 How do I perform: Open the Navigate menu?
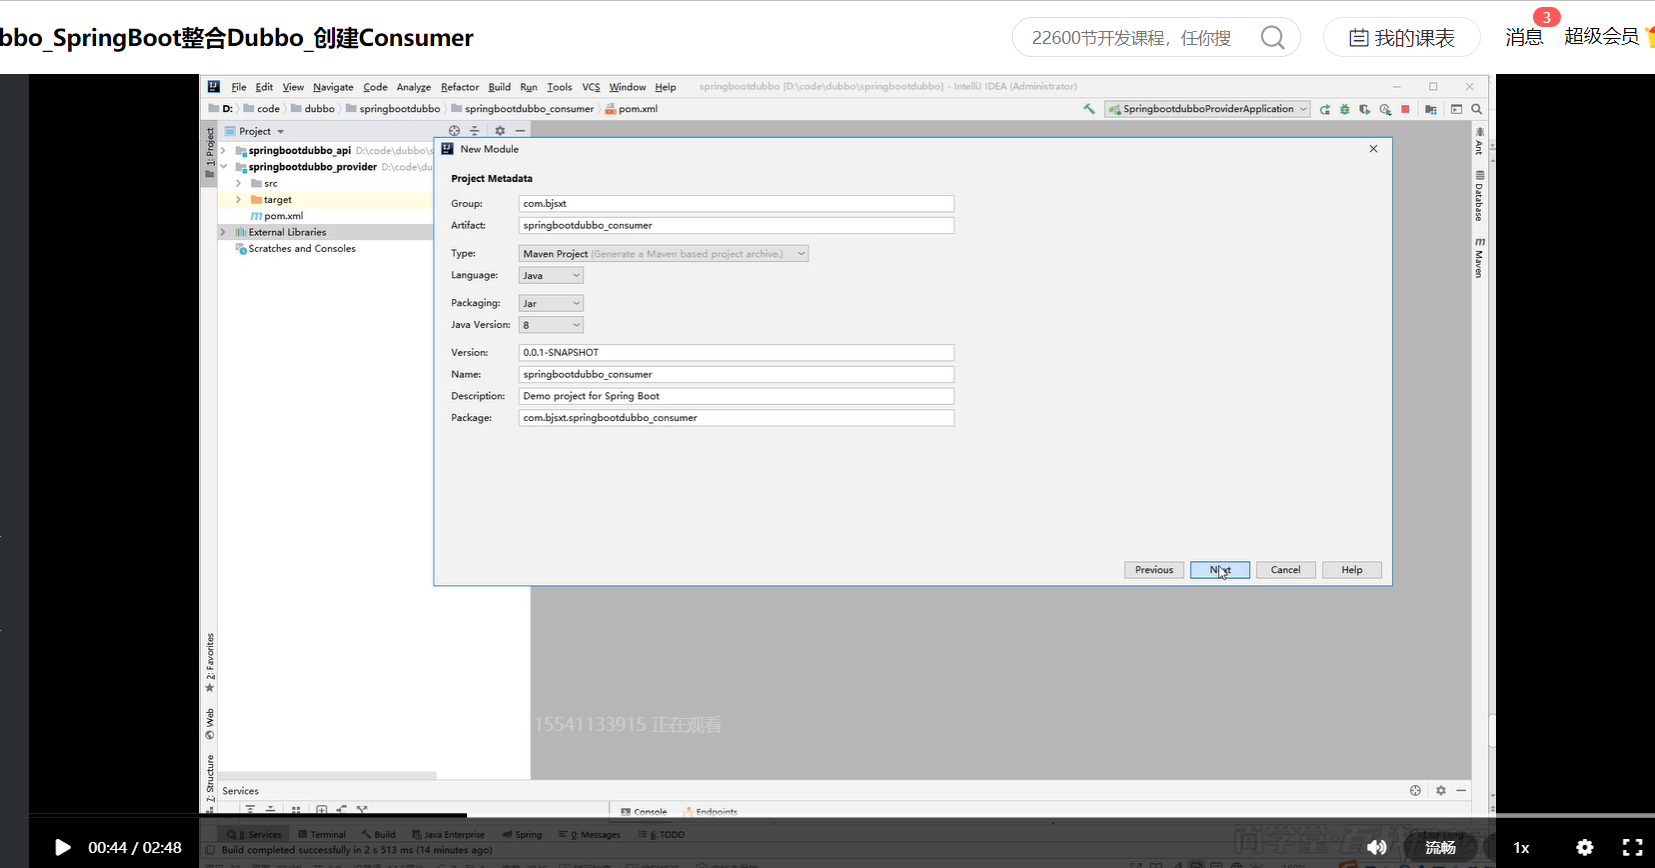coord(333,87)
